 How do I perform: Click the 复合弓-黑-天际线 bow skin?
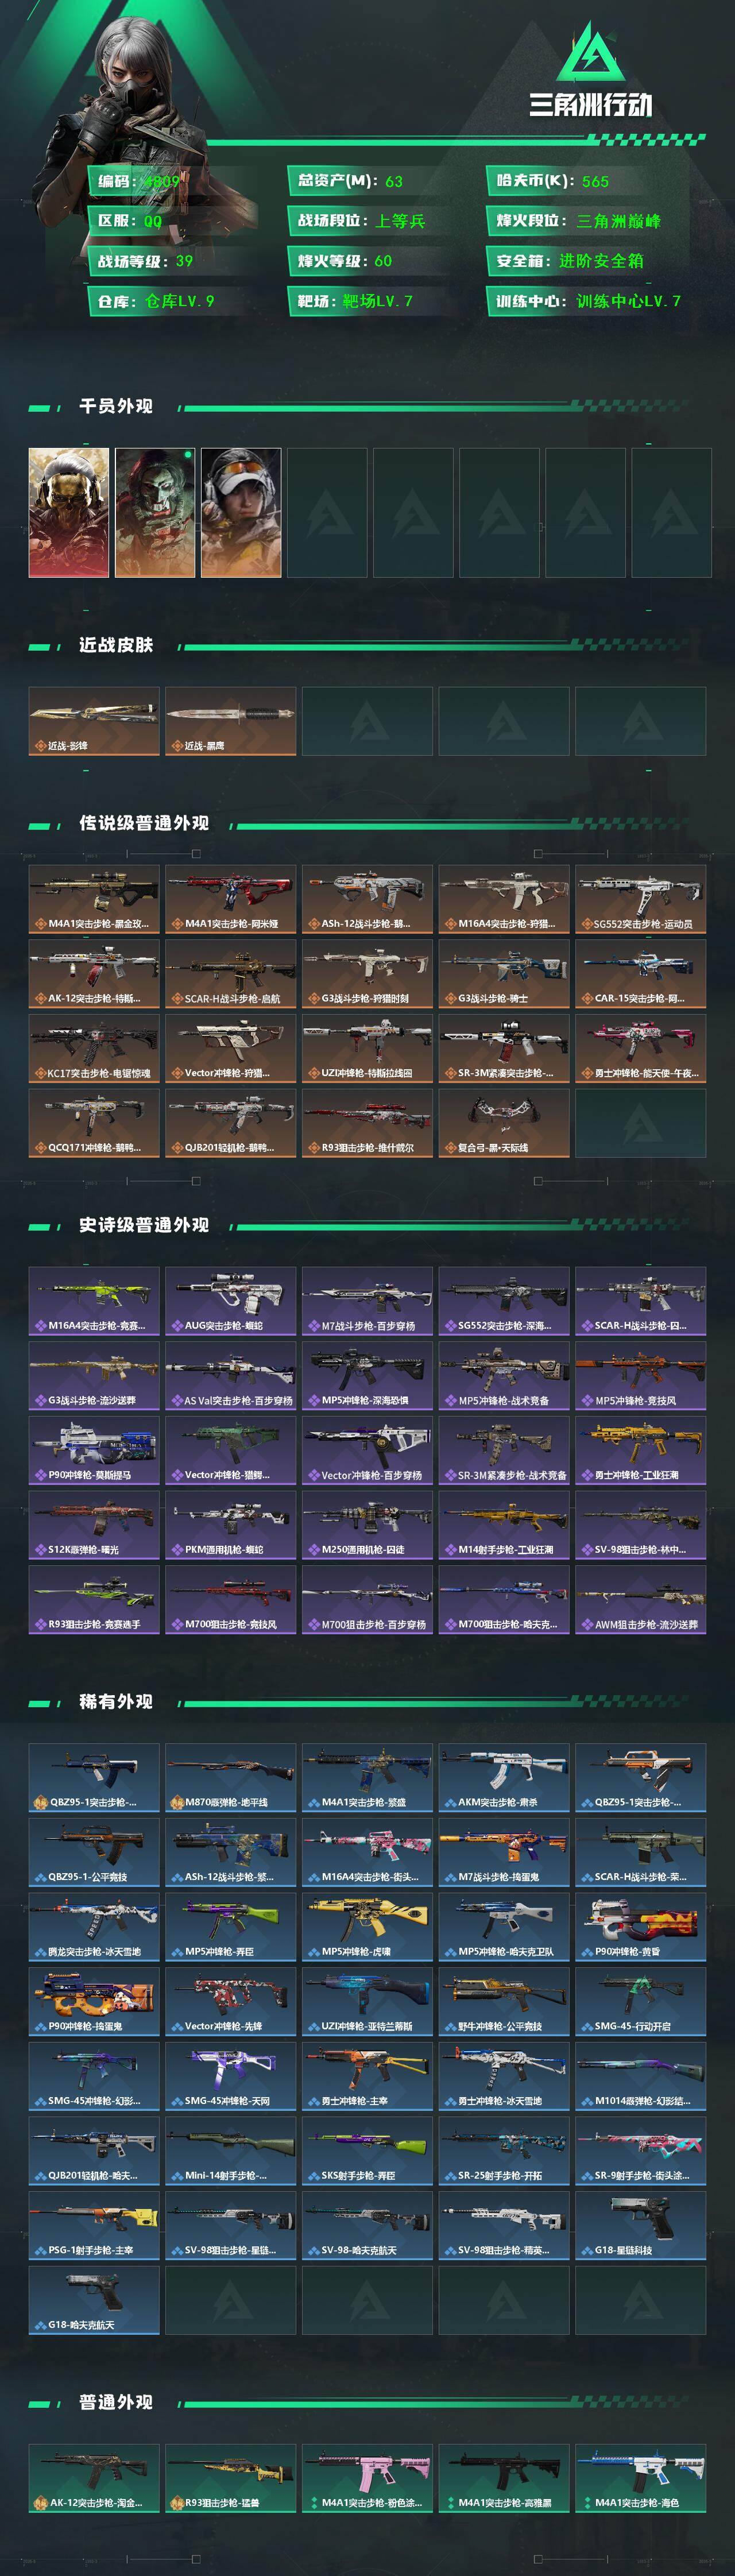(x=504, y=1123)
